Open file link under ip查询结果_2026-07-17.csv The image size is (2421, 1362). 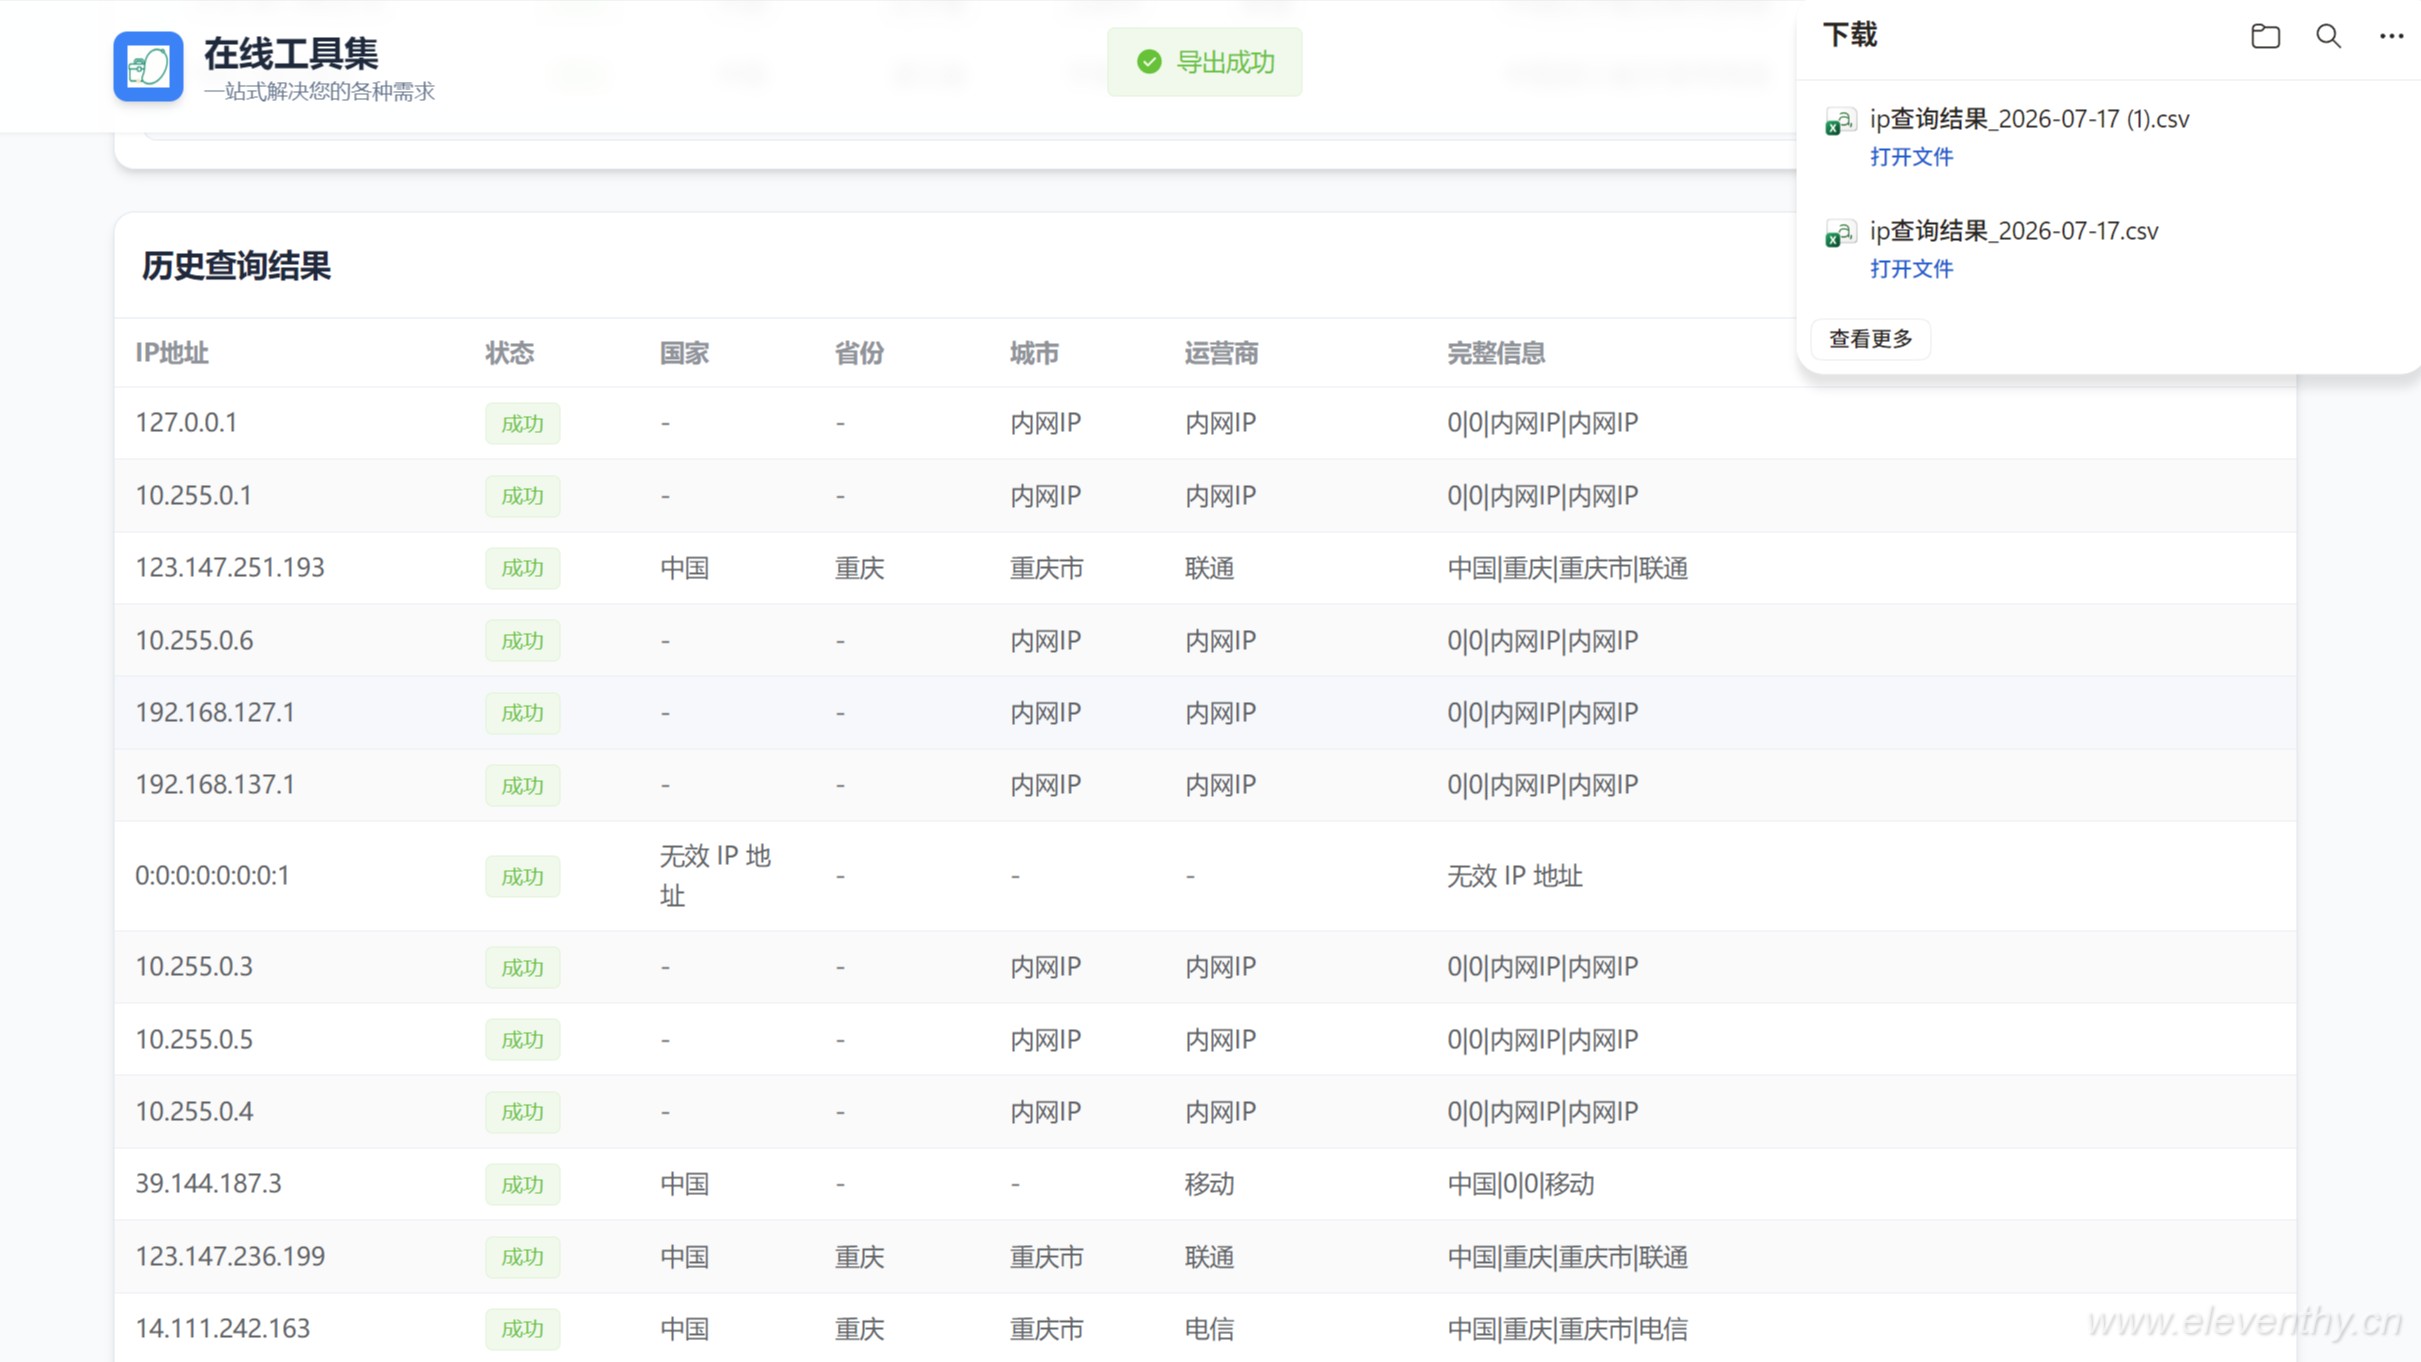pos(1911,269)
